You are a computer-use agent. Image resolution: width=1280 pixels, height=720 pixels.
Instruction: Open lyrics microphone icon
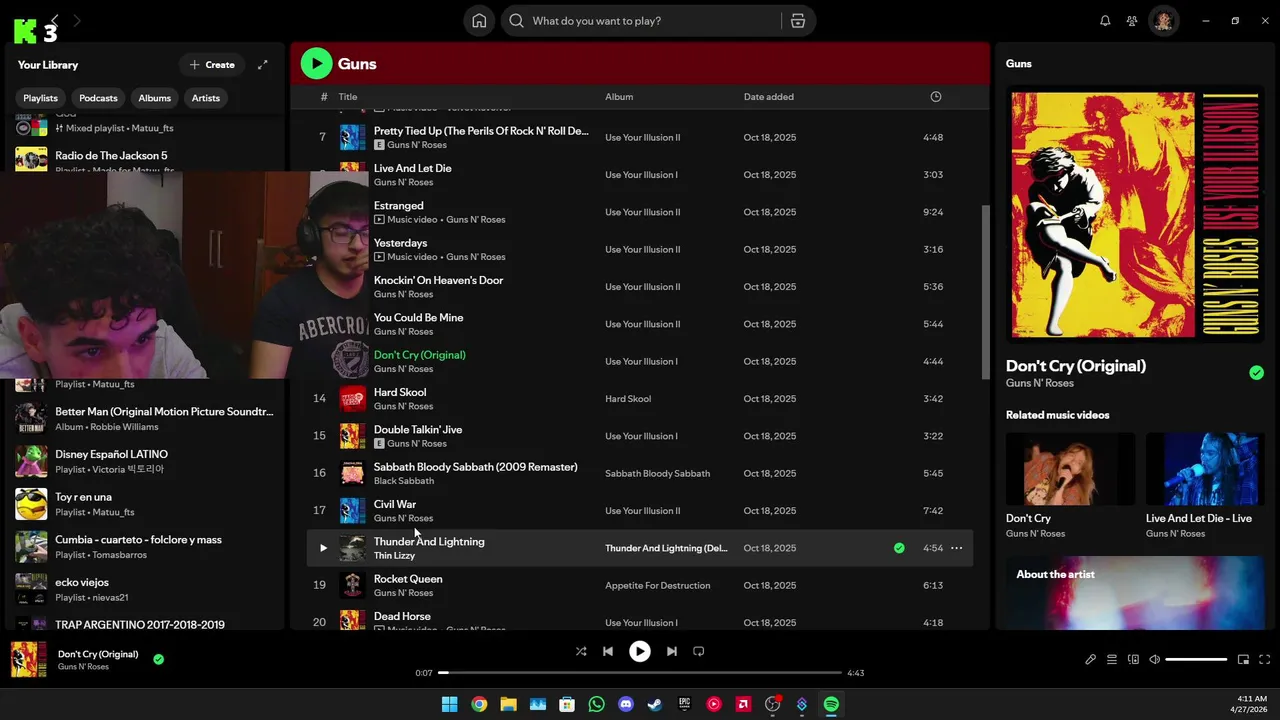tap(1090, 659)
